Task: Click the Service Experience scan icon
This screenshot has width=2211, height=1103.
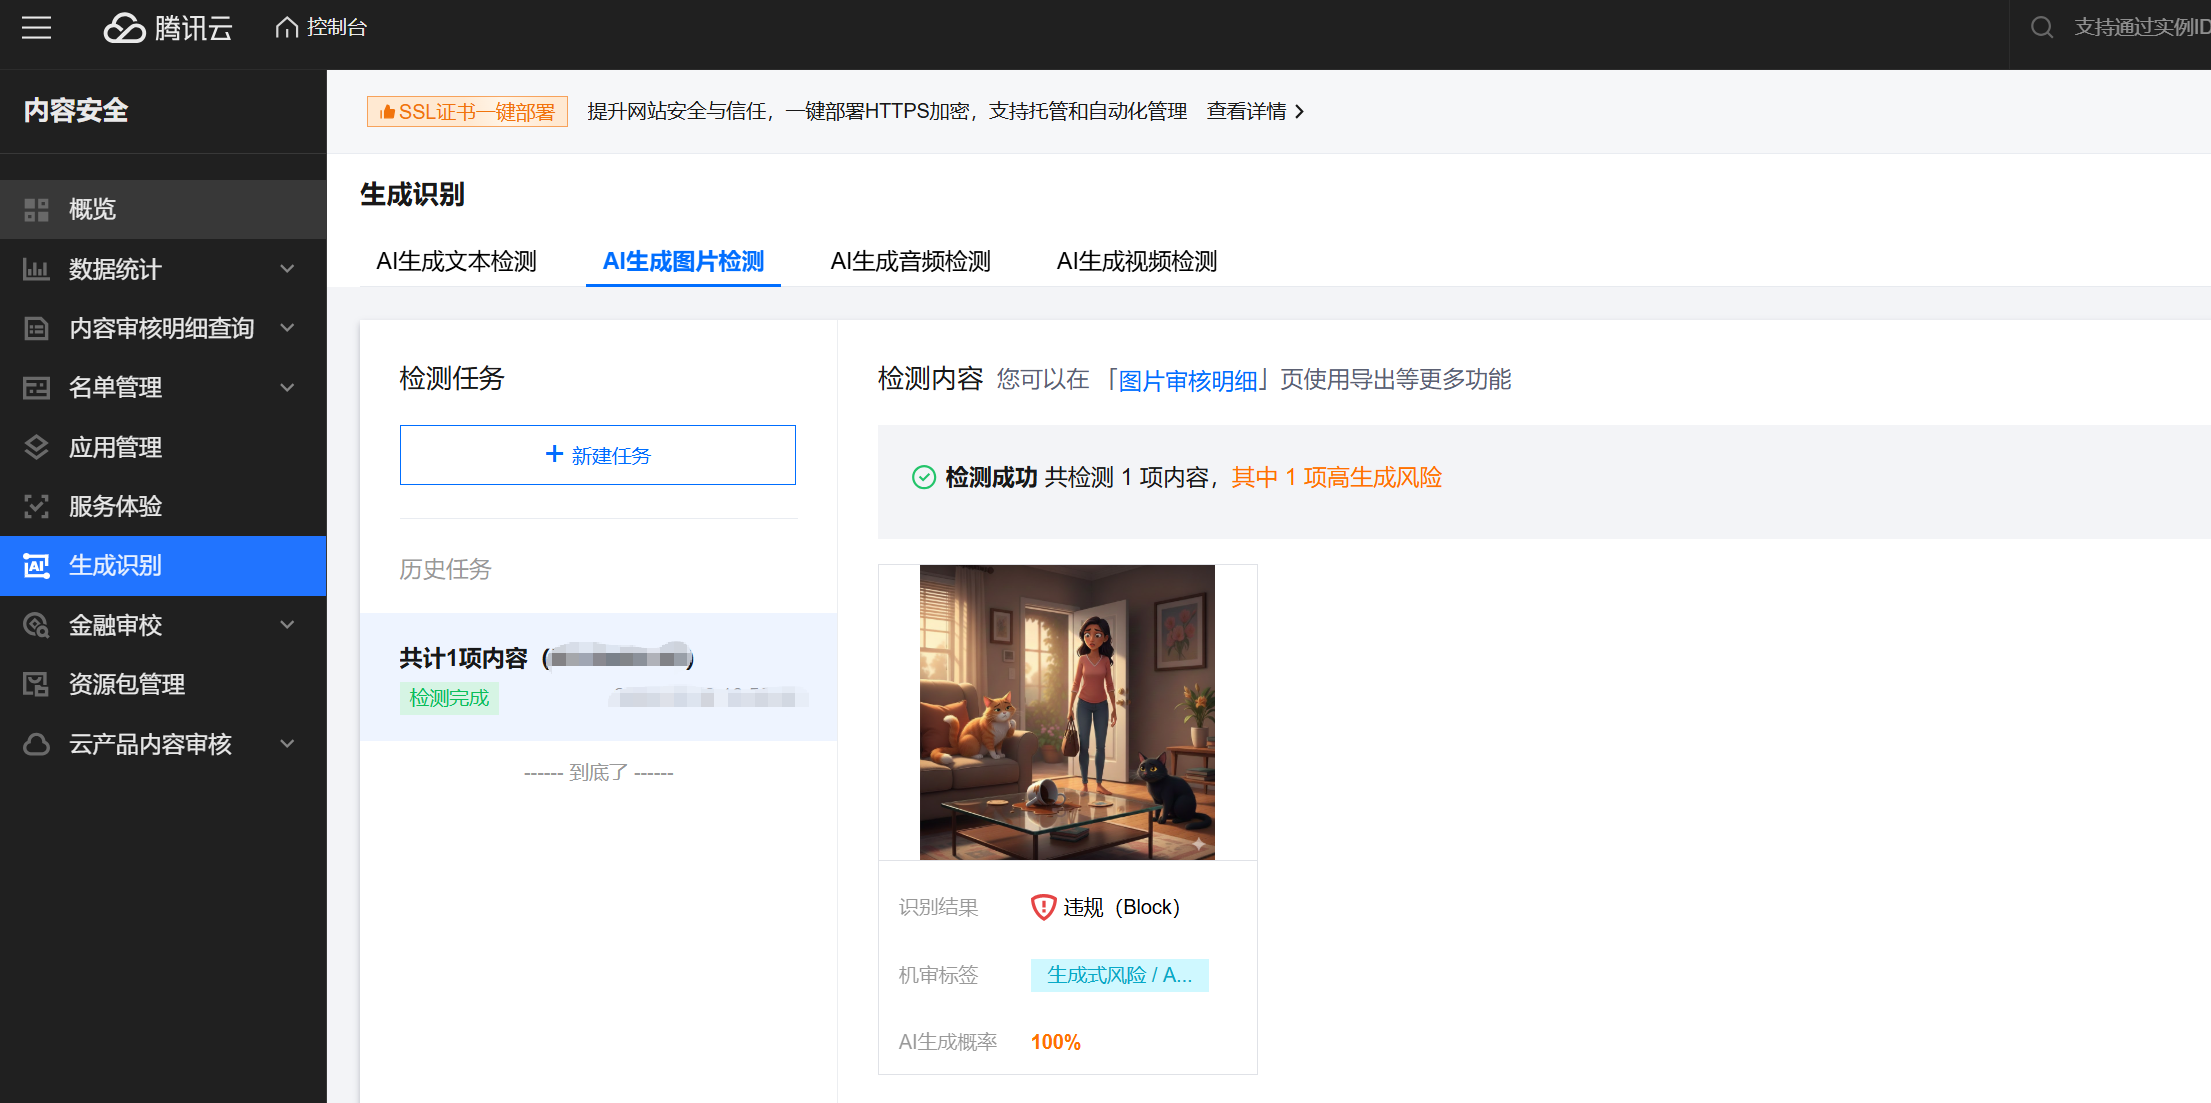Action: click(37, 506)
